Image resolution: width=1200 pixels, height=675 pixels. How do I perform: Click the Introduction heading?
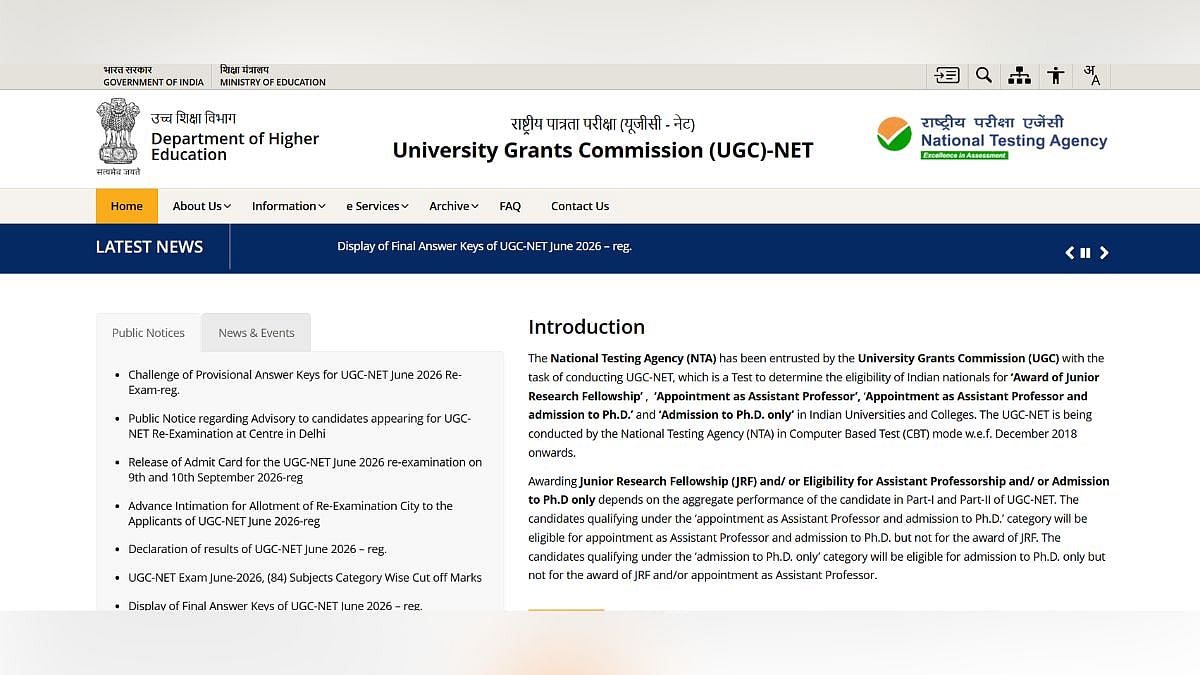pyautogui.click(x=586, y=327)
